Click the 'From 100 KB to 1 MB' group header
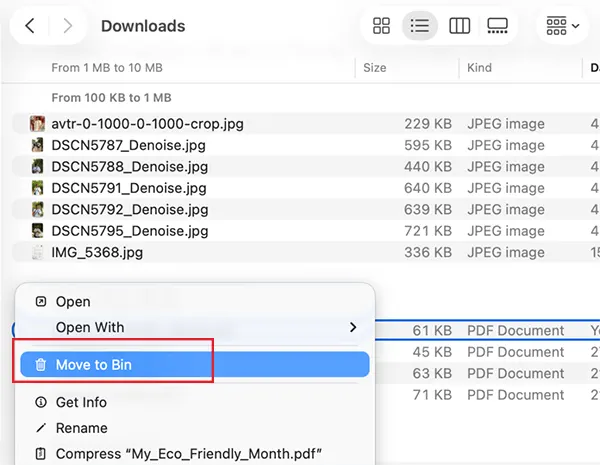This screenshot has width=600, height=465. [x=111, y=98]
